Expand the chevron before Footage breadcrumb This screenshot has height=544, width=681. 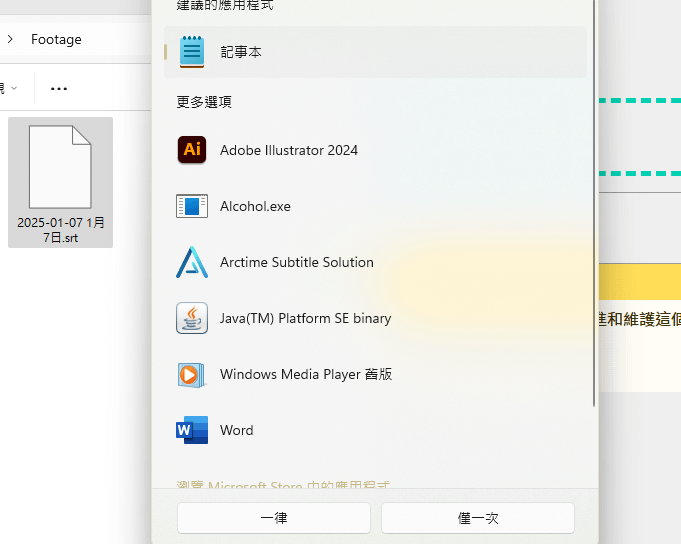pos(10,39)
